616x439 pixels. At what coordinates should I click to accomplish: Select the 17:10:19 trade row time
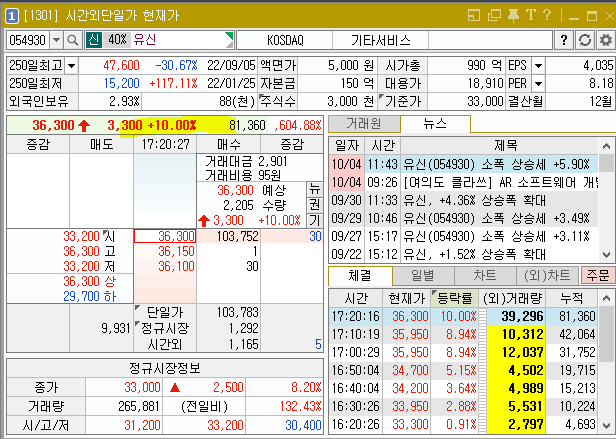(356, 334)
